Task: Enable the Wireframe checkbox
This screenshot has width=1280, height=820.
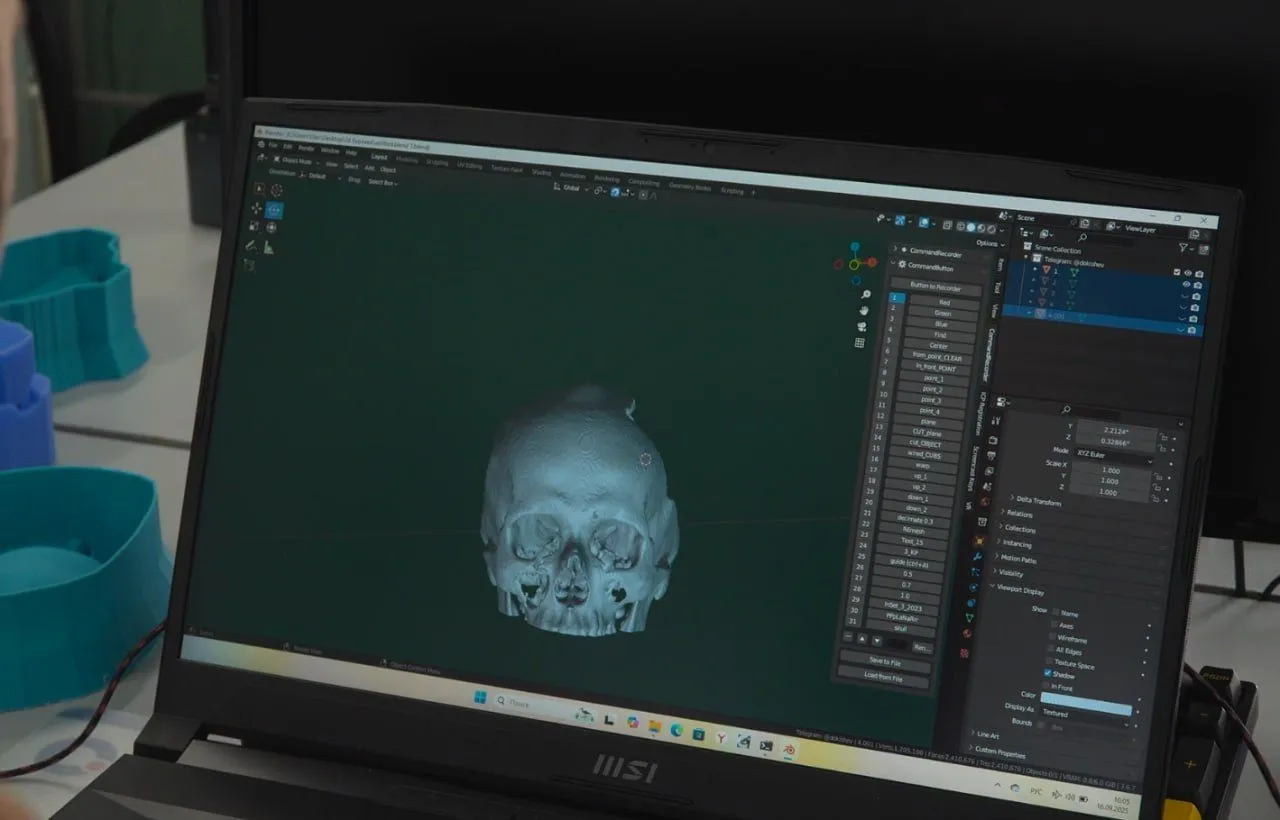Action: (x=1051, y=637)
